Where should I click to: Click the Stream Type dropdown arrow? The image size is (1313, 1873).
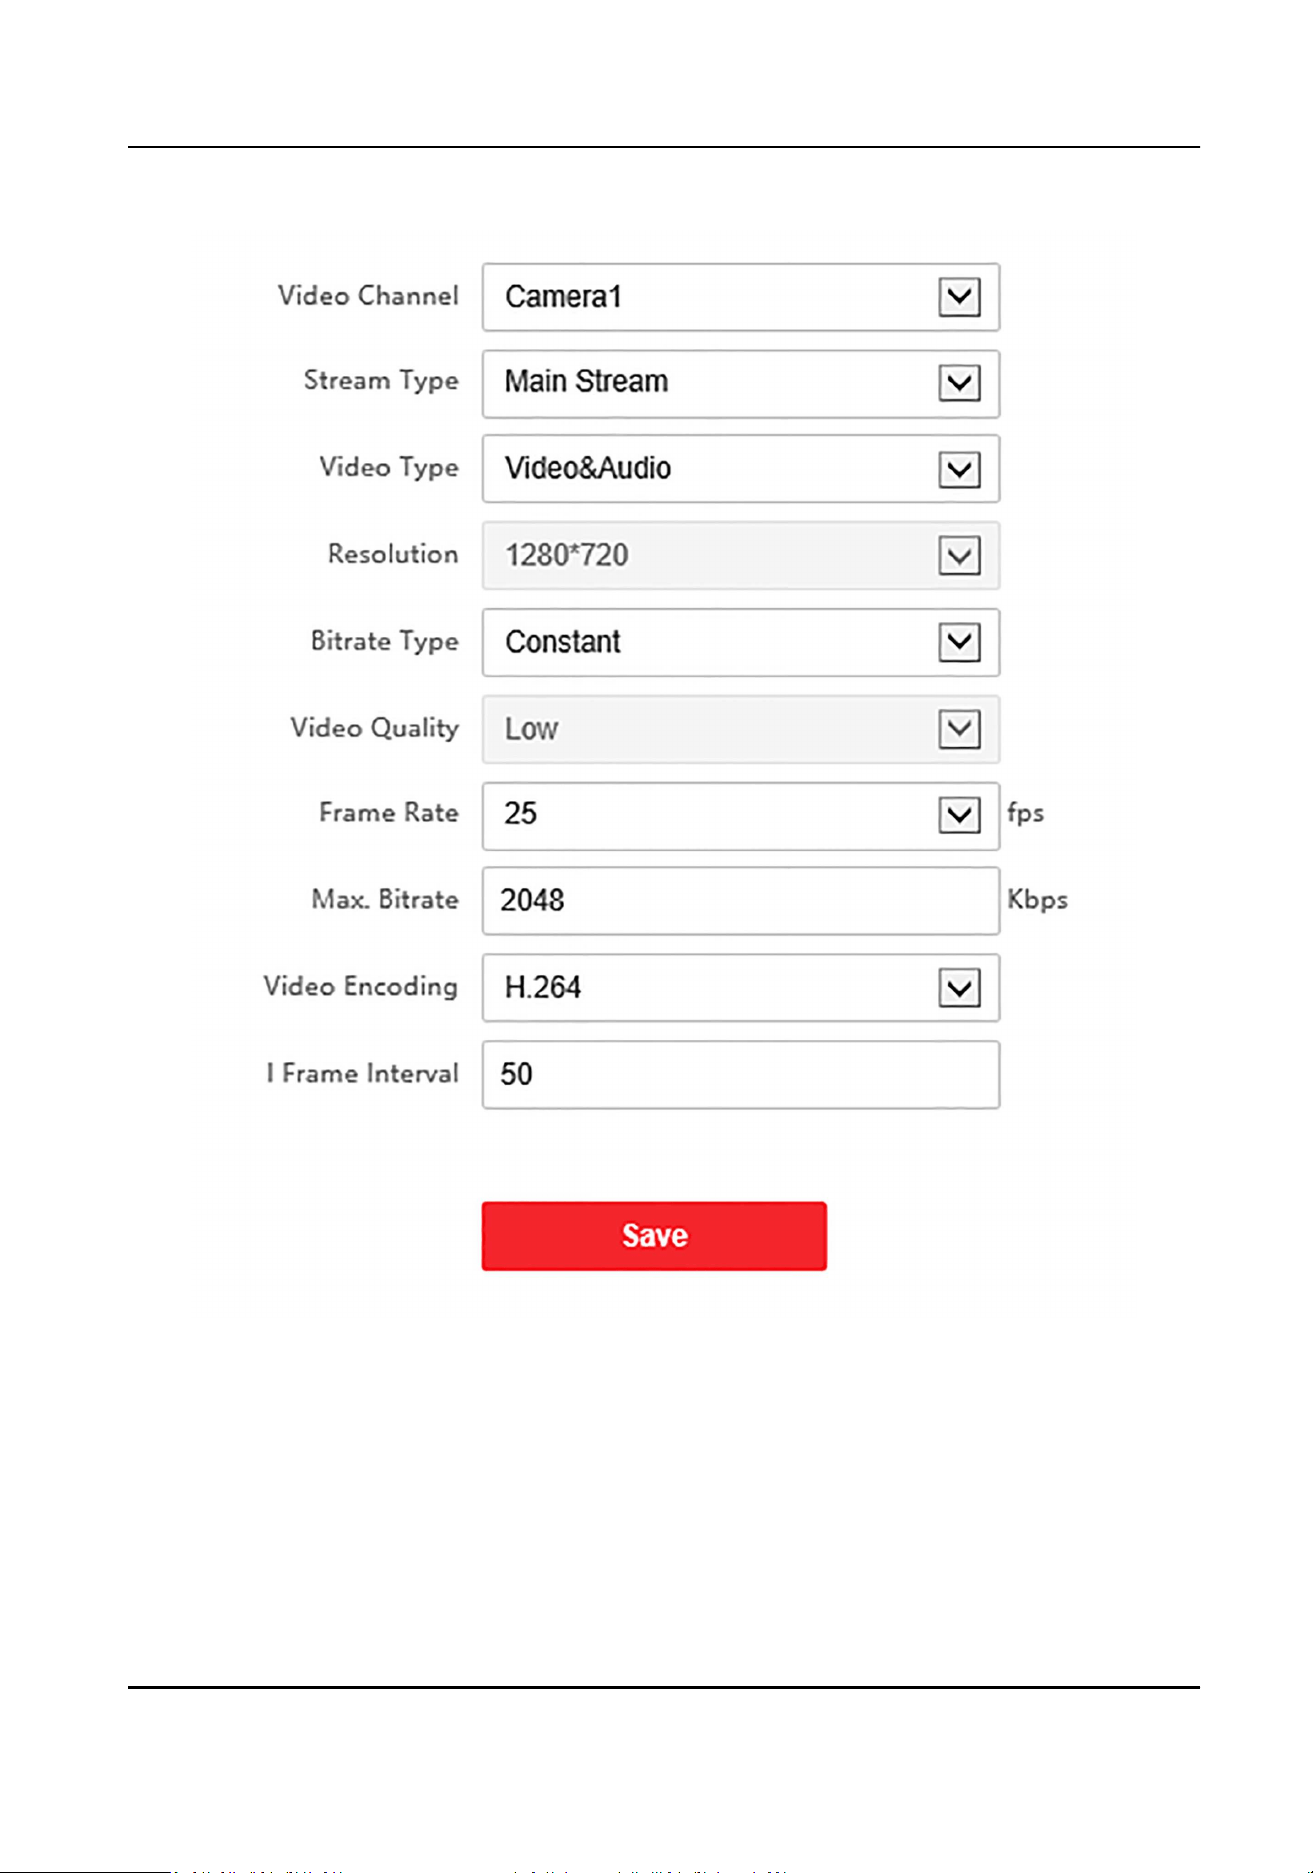click(959, 383)
